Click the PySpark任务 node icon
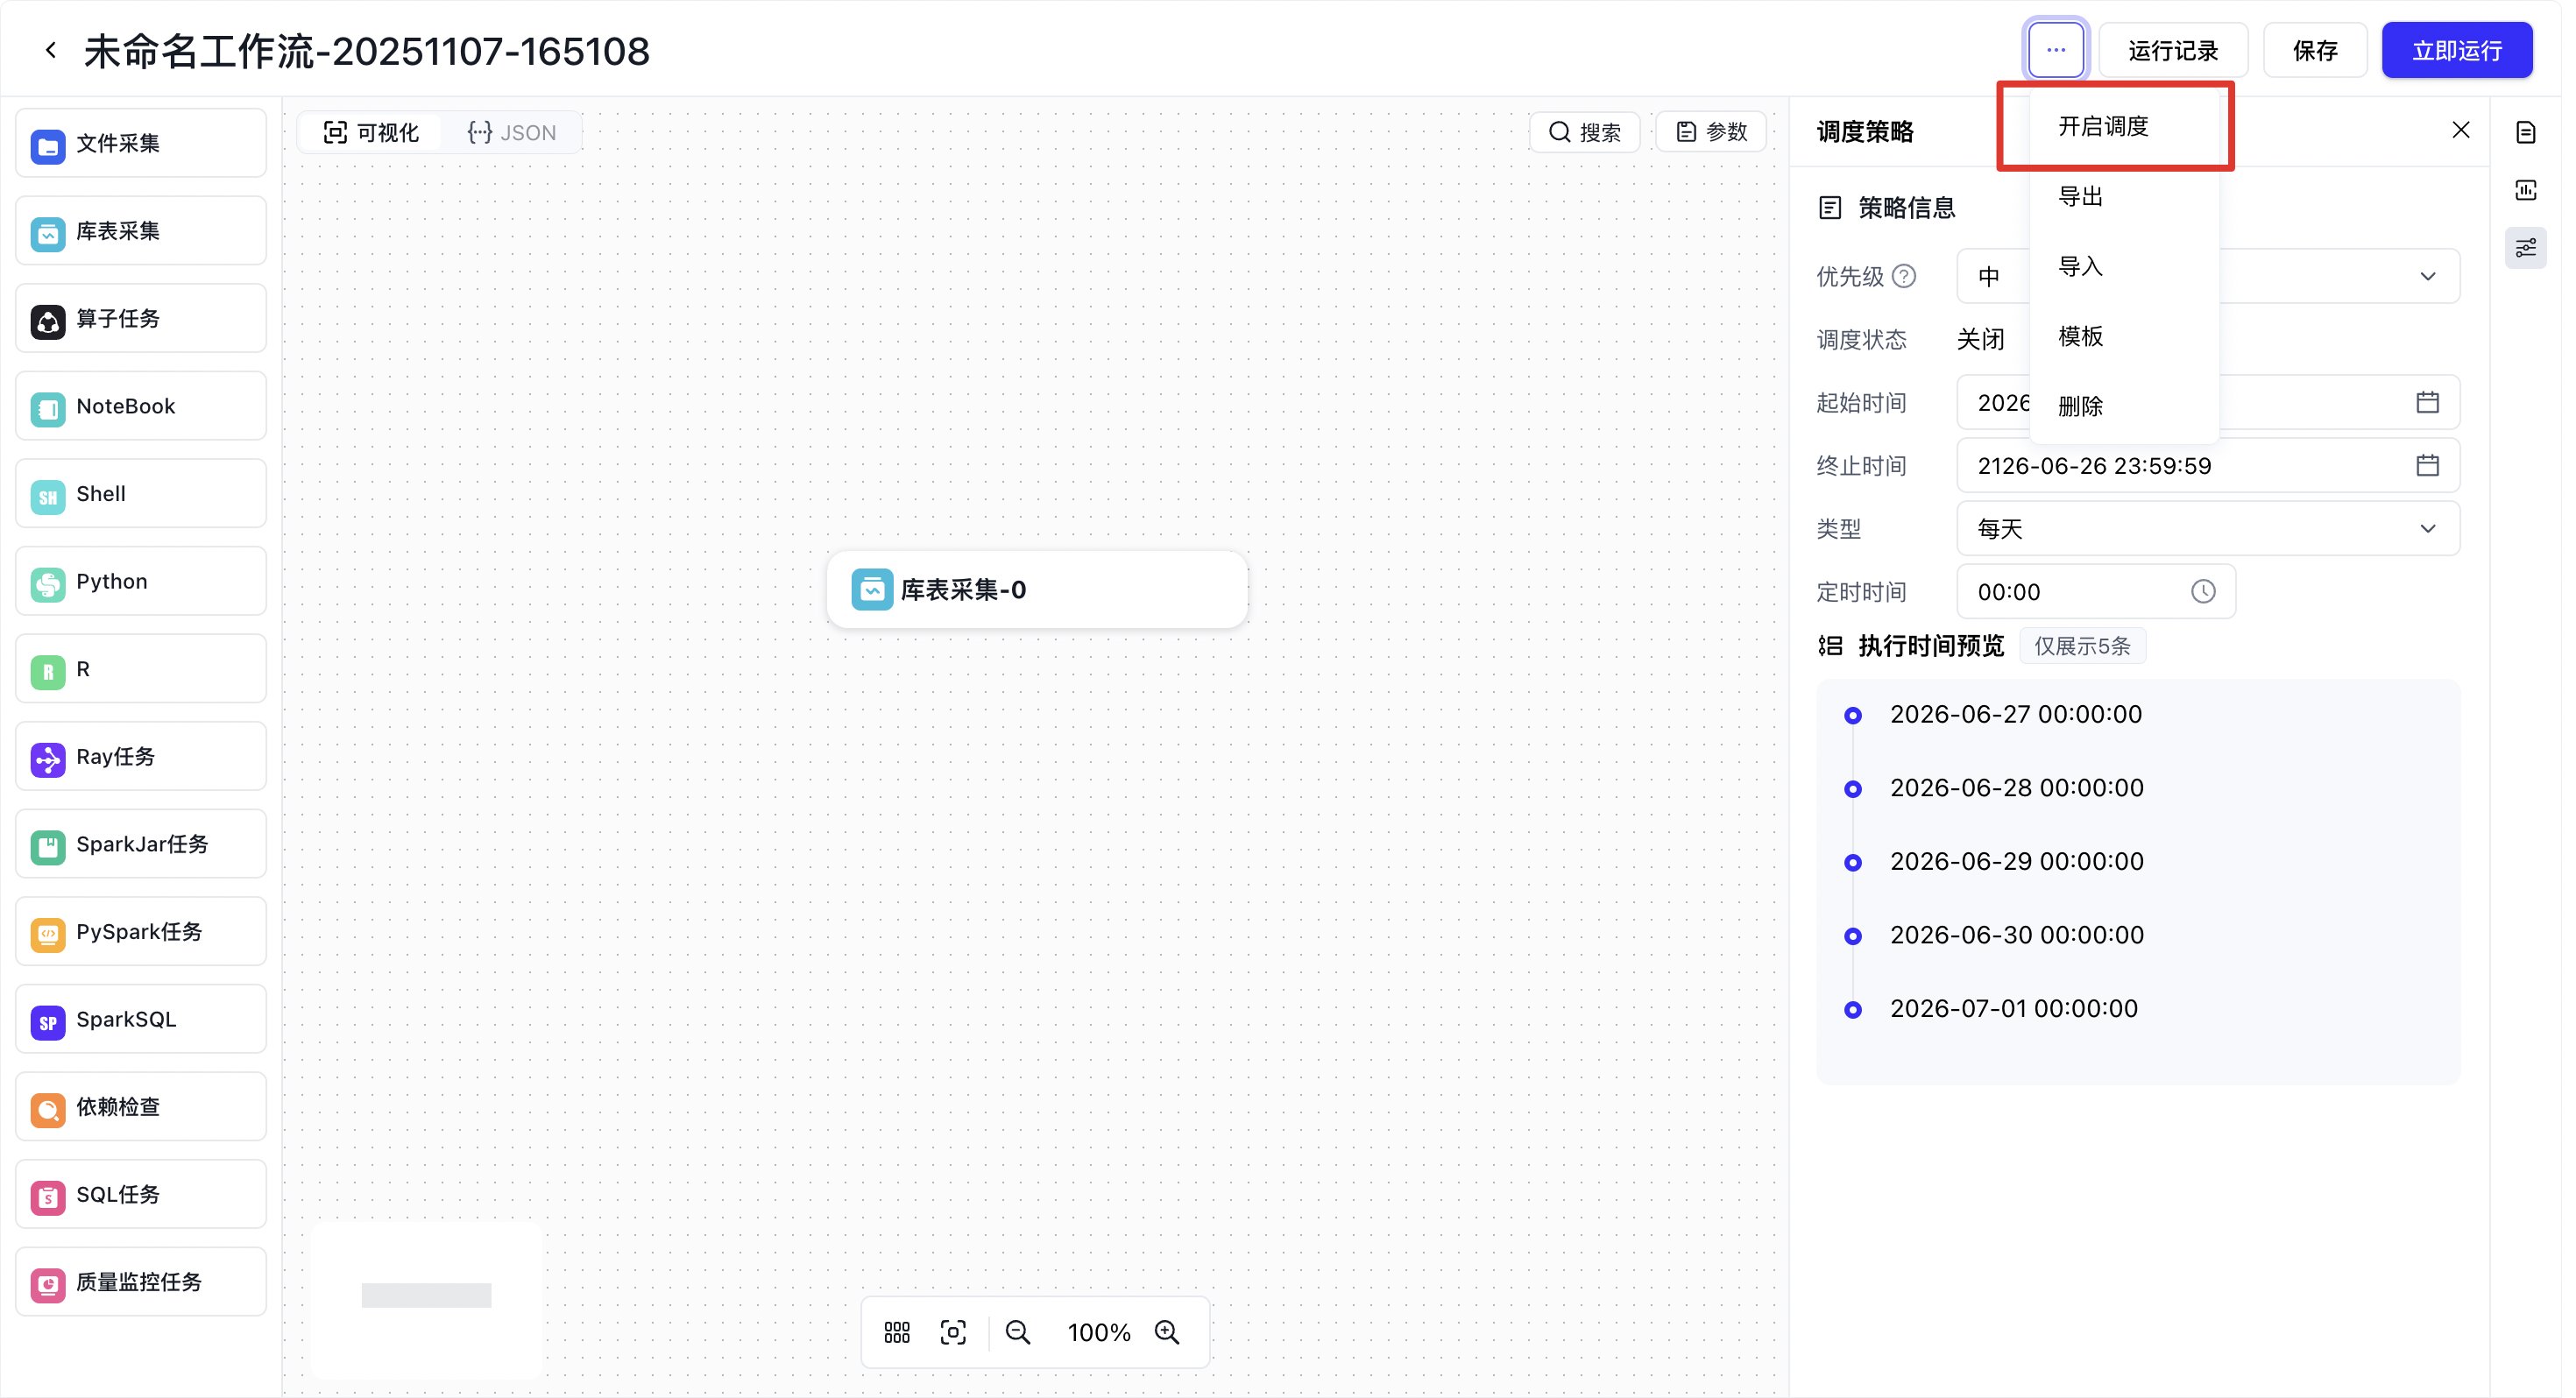The height and width of the screenshot is (1398, 2576). coord(48,936)
